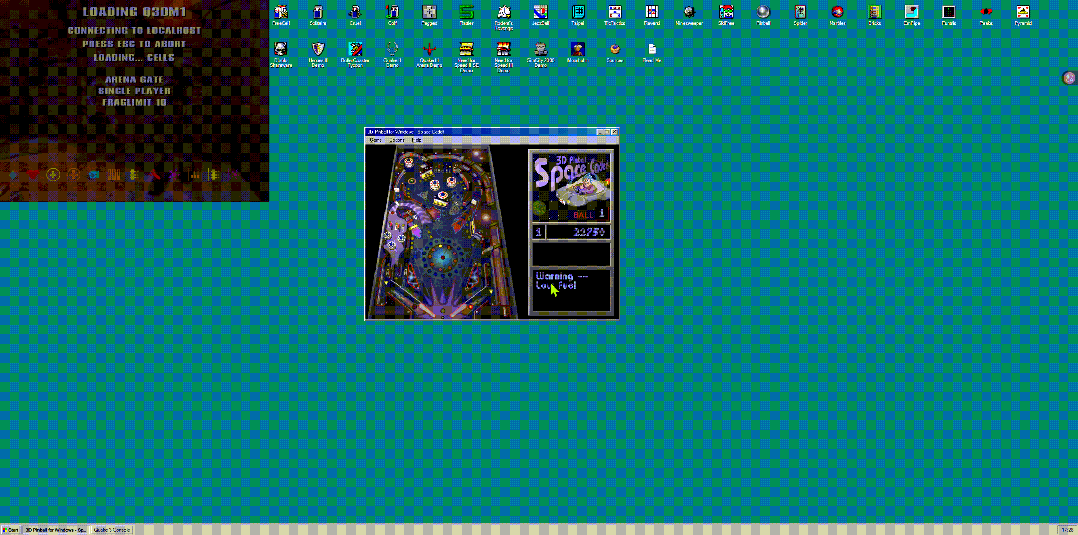The height and width of the screenshot is (535, 1078).
Task: Click the taskbar clock
Action: pyautogui.click(x=1068, y=530)
